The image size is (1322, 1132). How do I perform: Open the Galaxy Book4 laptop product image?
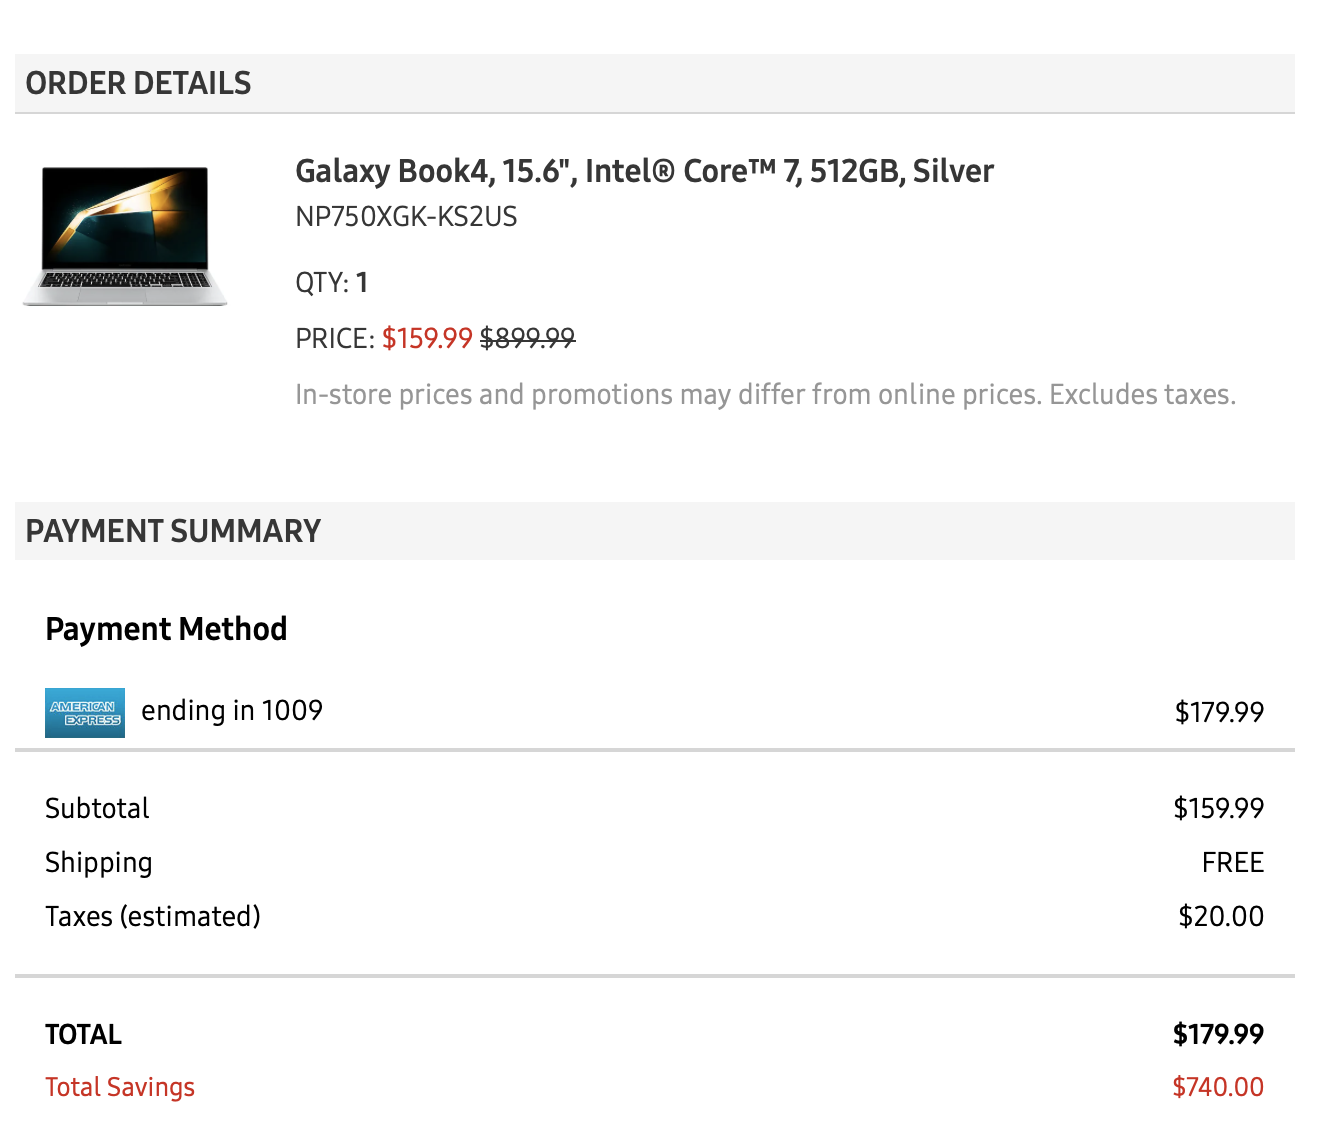click(125, 236)
